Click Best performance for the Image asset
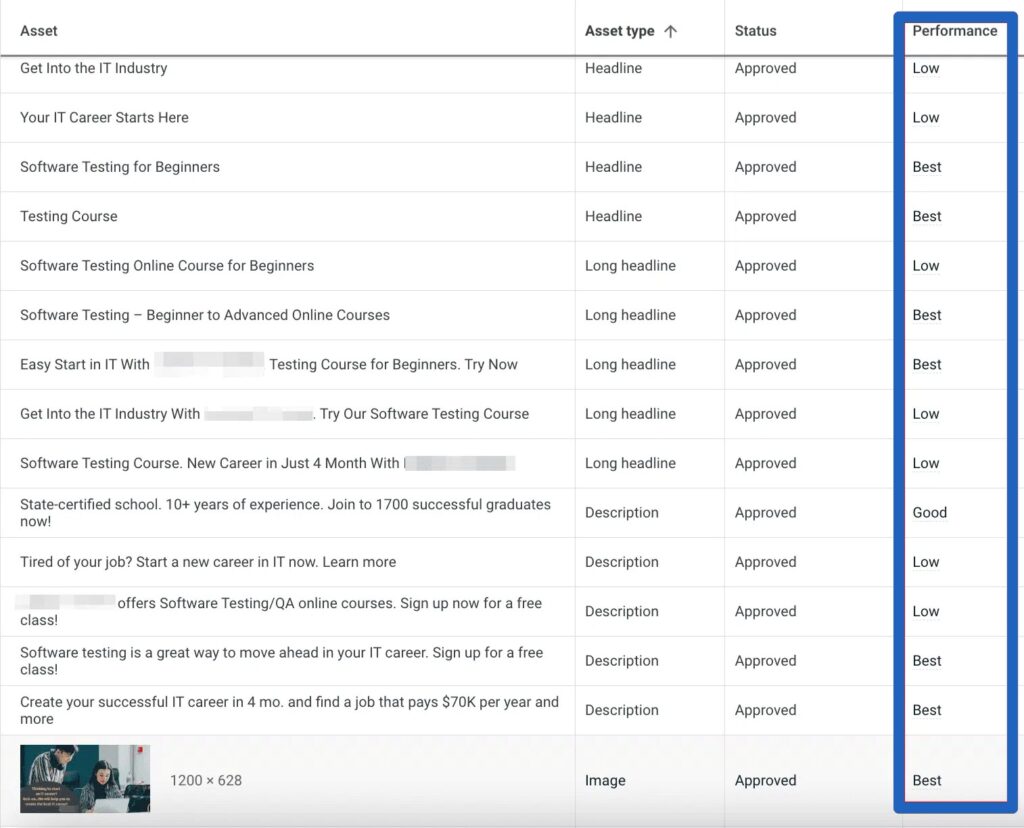 tap(927, 780)
